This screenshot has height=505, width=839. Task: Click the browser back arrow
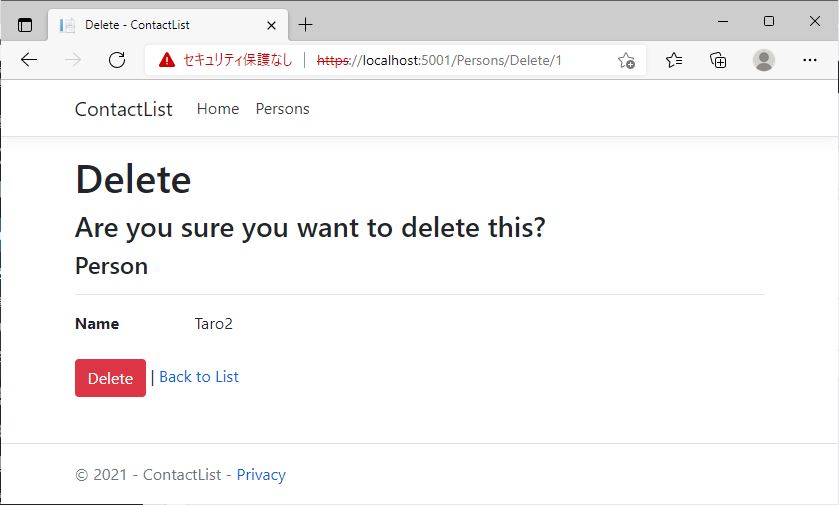[29, 60]
